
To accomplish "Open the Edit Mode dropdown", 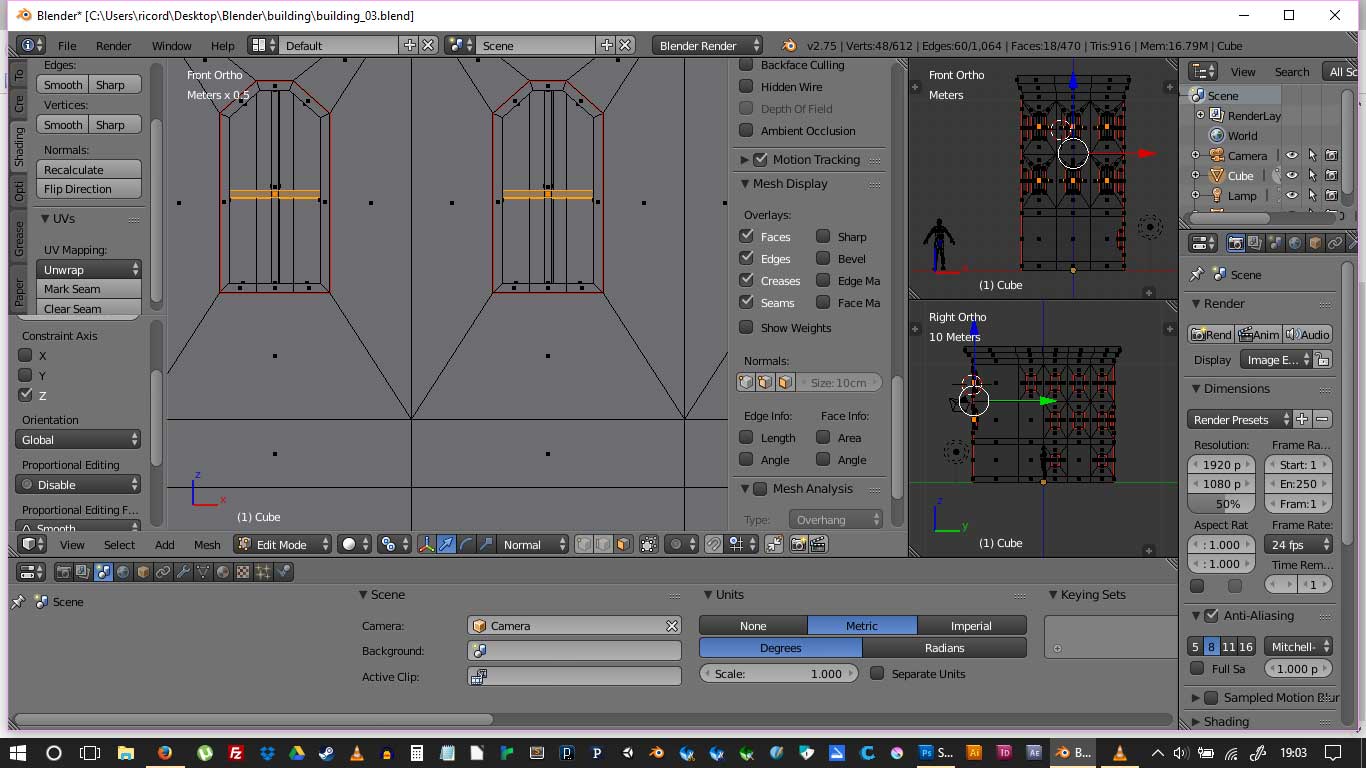I will (282, 544).
